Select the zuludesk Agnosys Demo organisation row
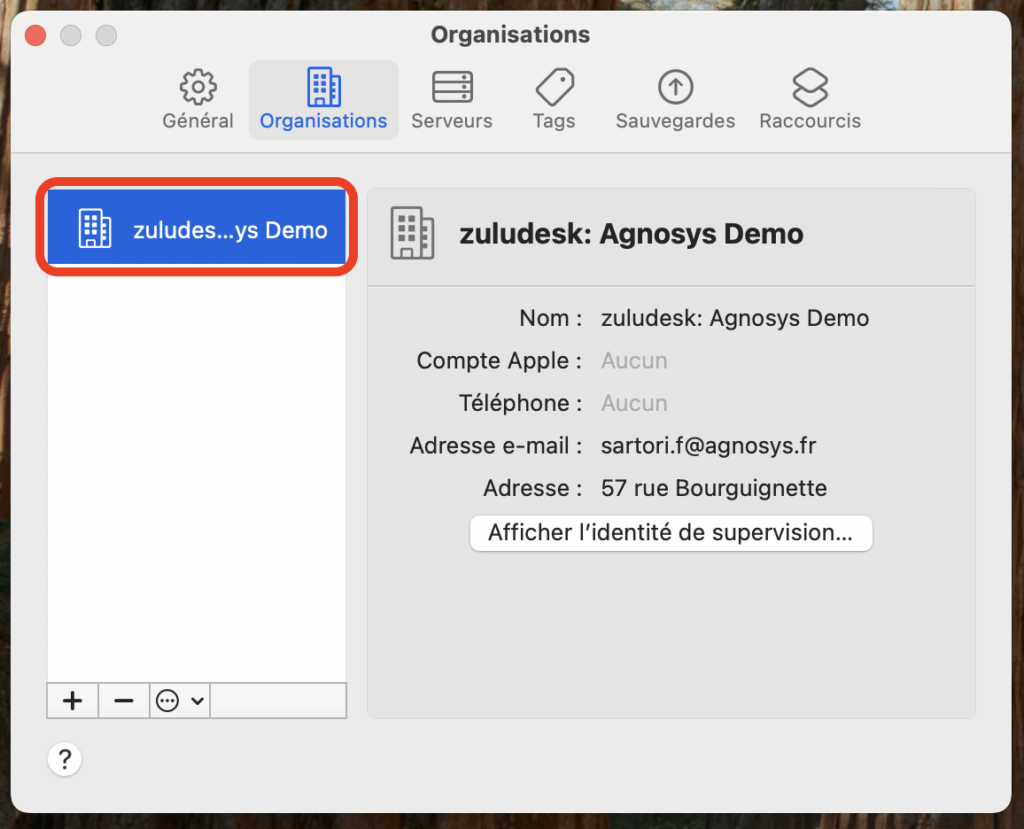 tap(197, 227)
